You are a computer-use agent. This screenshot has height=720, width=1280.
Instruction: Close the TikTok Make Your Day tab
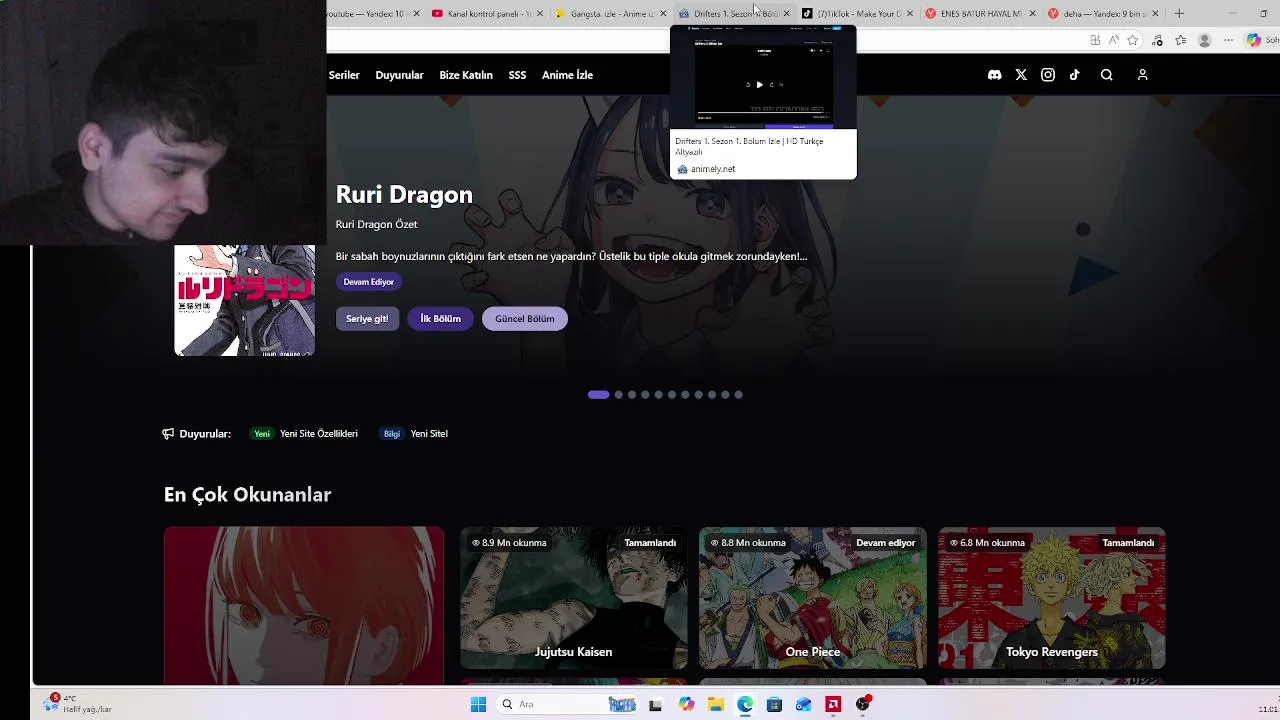(909, 13)
